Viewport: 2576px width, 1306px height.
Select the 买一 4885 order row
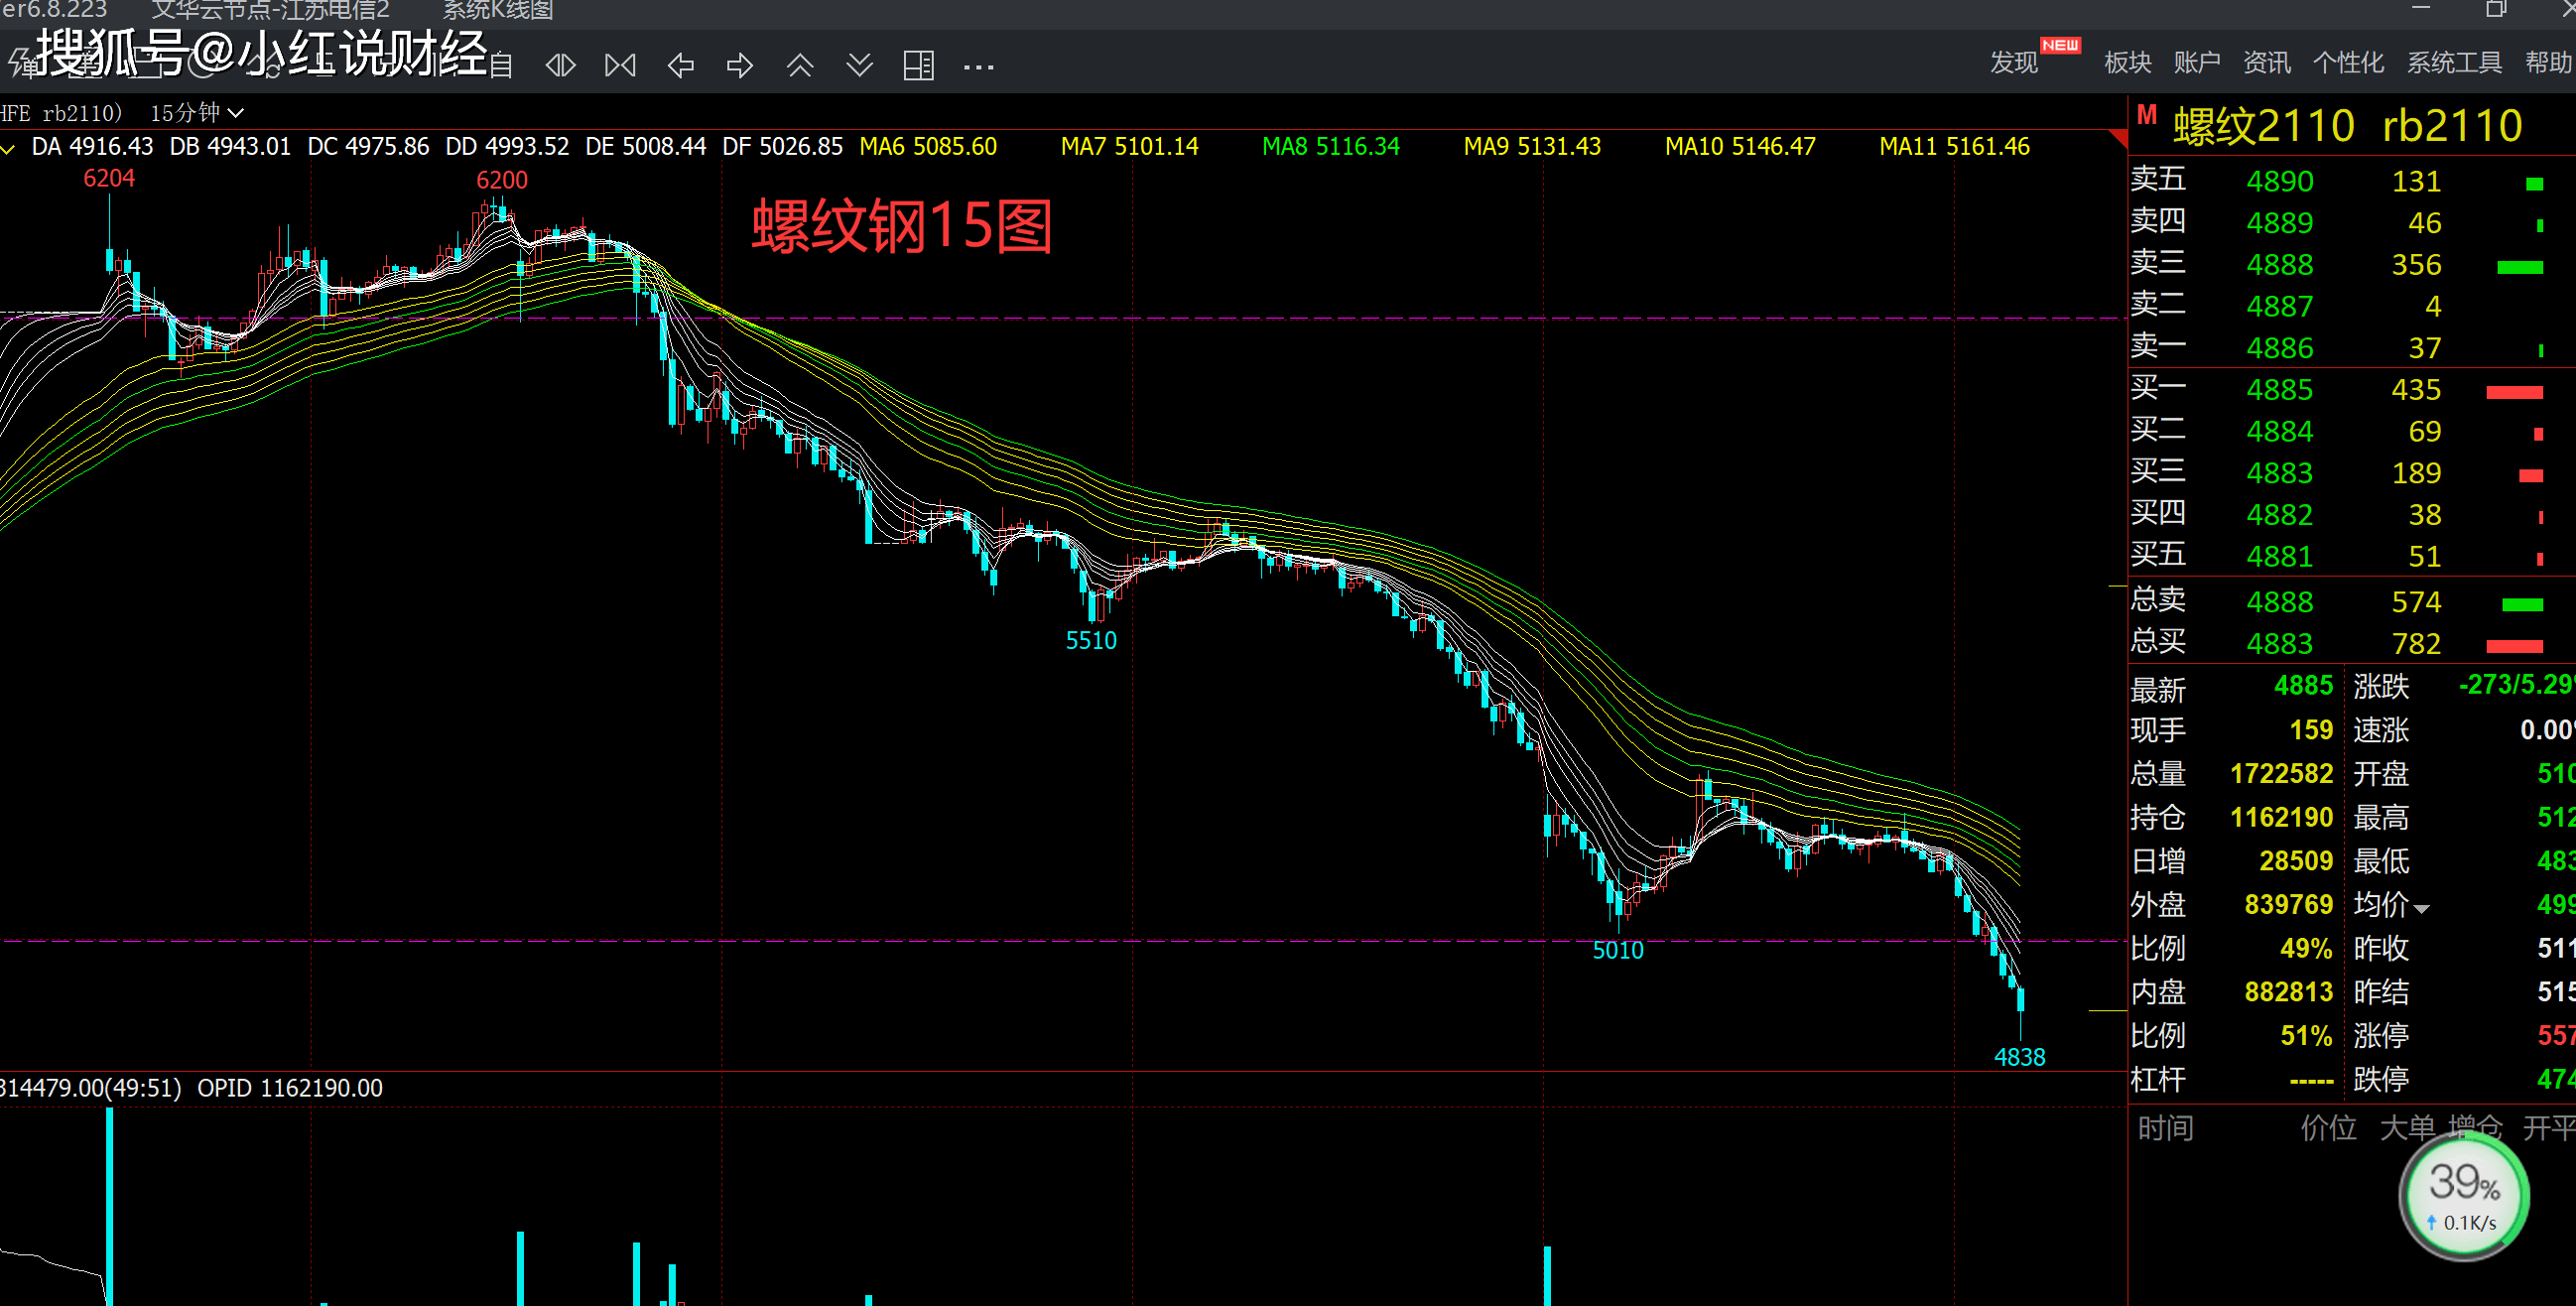coord(2352,390)
